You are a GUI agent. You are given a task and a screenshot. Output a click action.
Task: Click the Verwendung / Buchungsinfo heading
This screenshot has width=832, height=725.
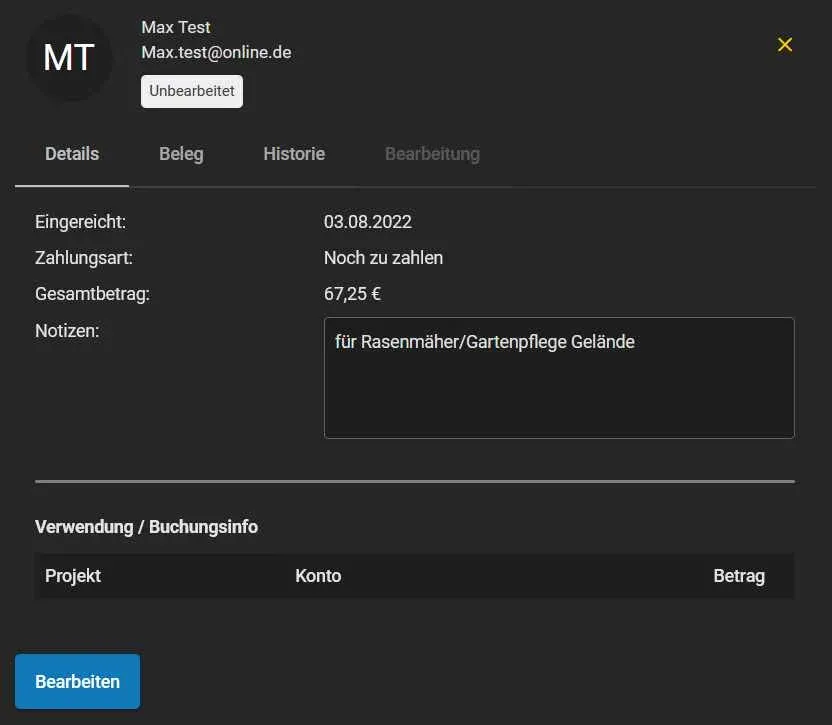[x=146, y=527]
